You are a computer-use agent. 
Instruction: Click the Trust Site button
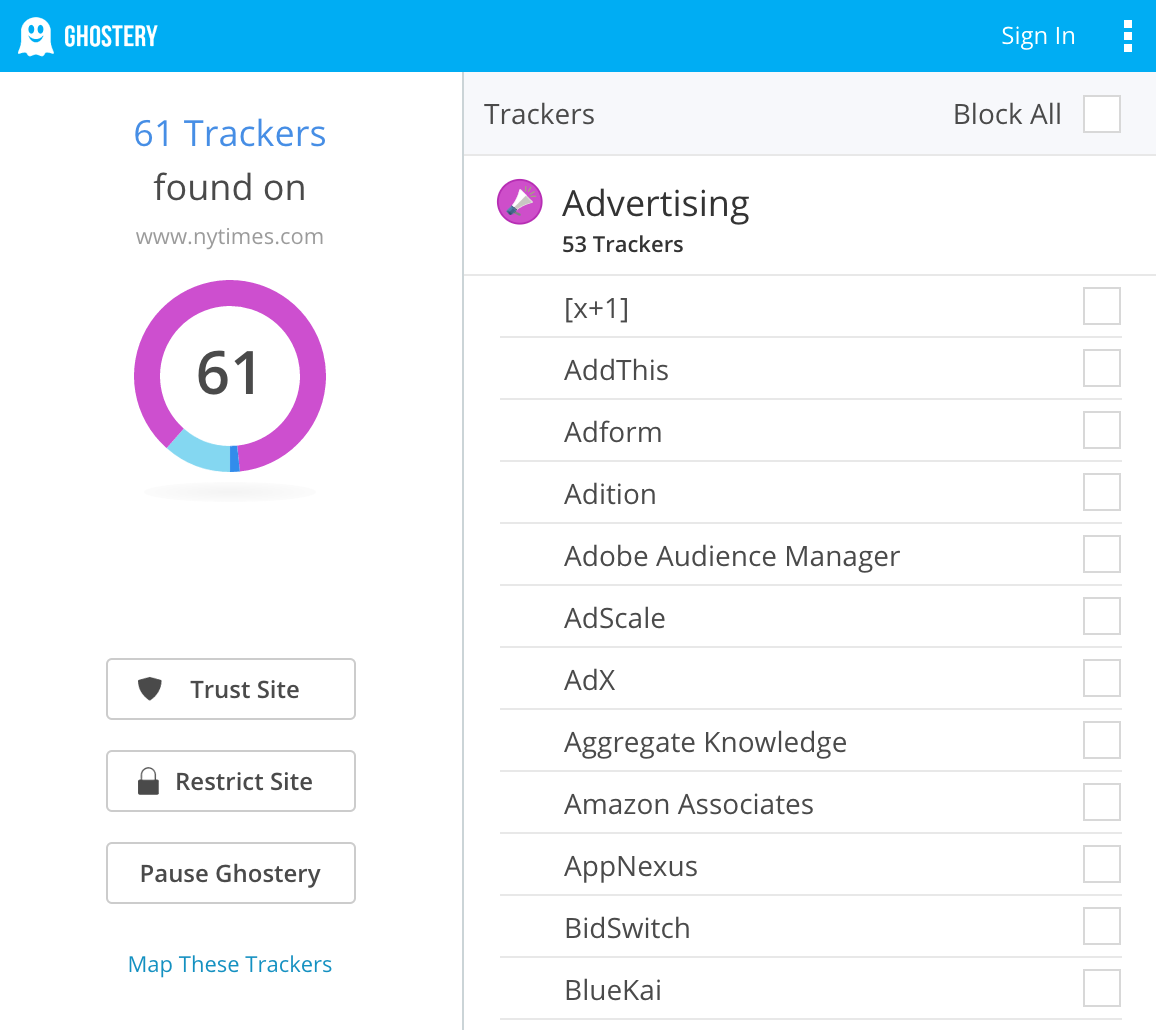[231, 689]
